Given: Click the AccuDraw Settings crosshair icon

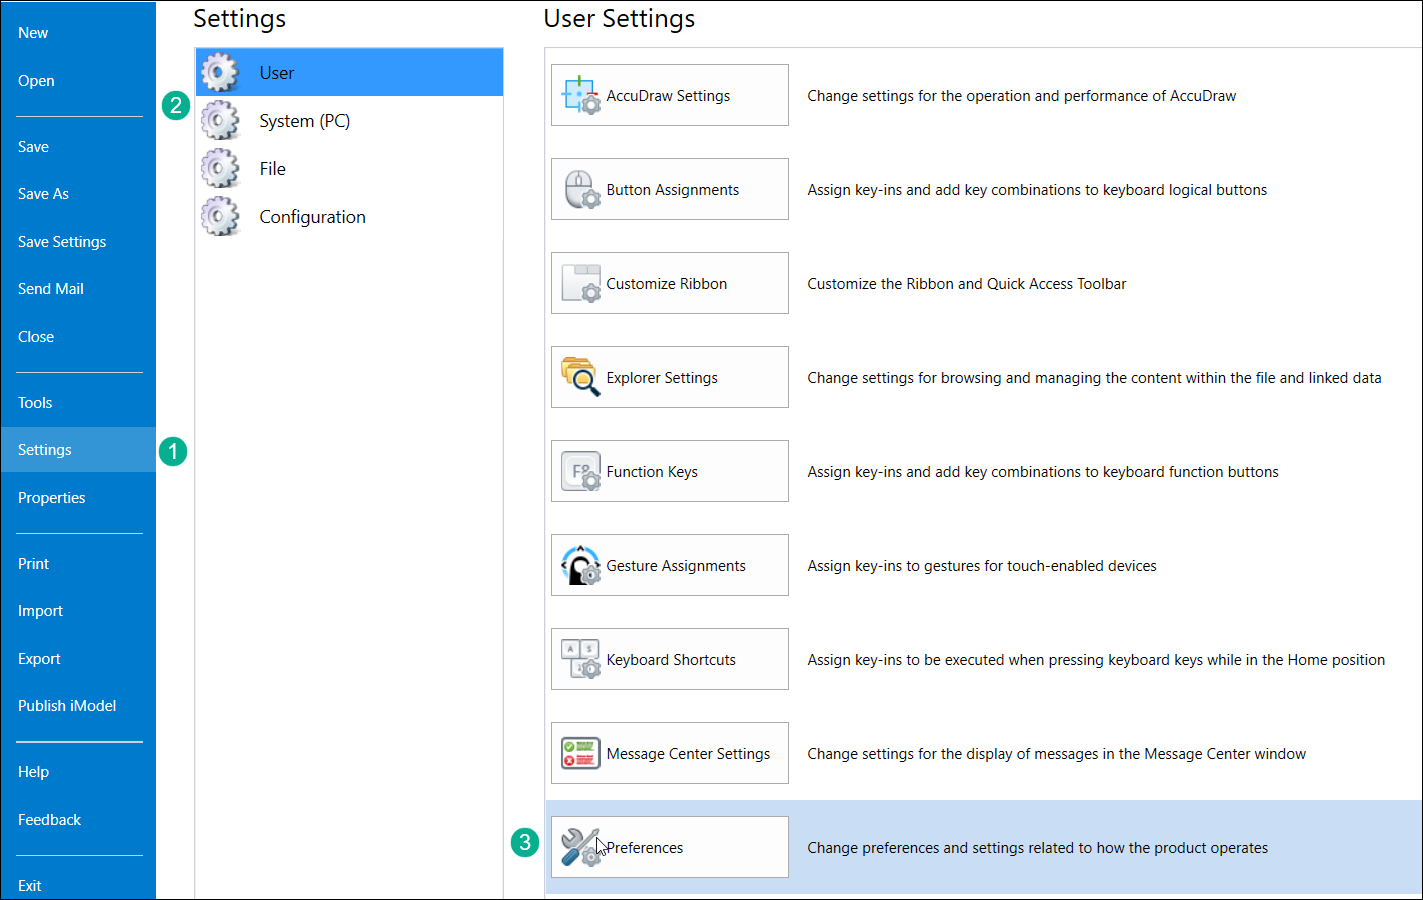Looking at the screenshot, I should coord(580,95).
